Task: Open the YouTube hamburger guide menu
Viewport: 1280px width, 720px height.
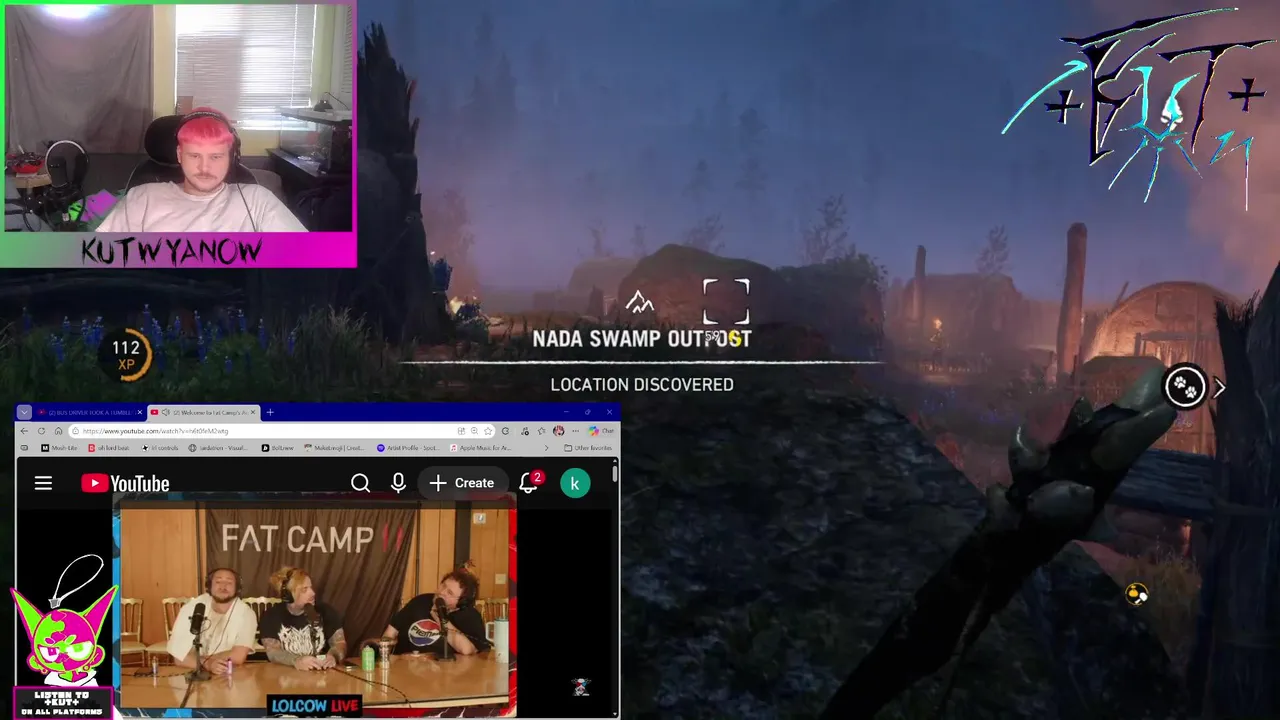Action: (43, 483)
